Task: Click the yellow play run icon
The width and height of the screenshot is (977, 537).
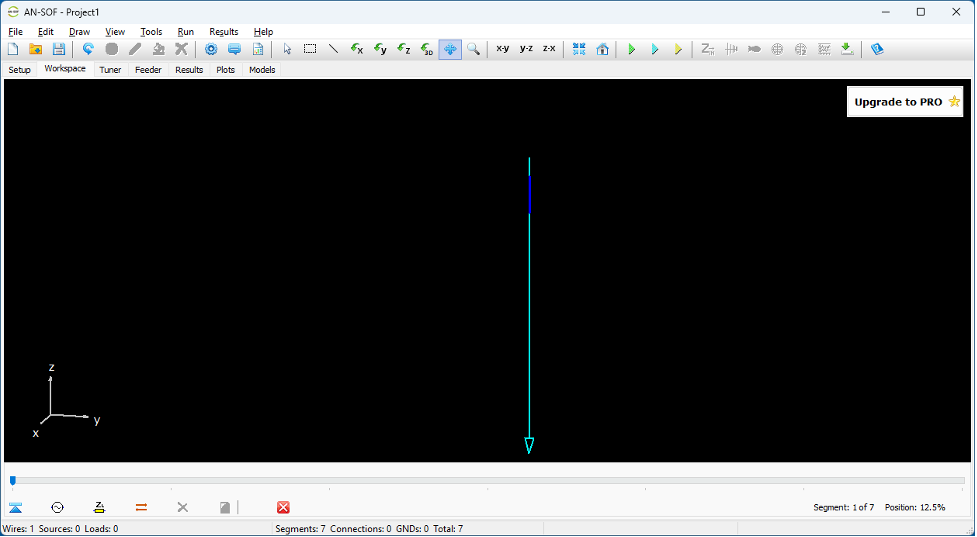Action: pyautogui.click(x=678, y=49)
